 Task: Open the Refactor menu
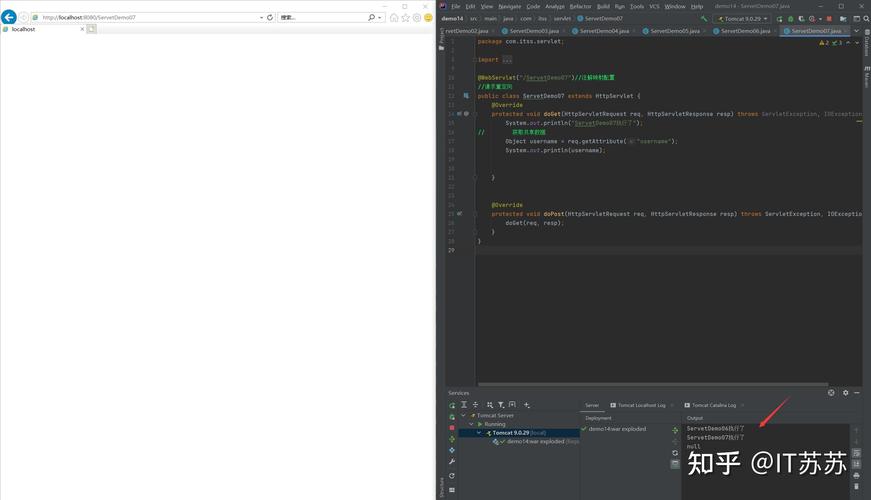coord(580,6)
